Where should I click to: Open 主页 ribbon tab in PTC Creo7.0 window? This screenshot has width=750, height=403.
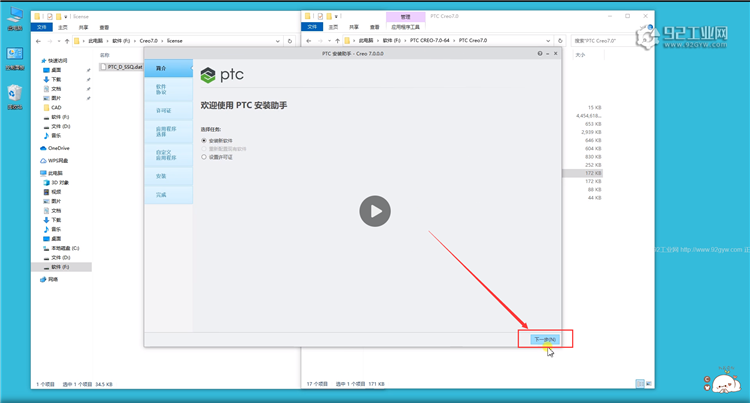pyautogui.click(x=333, y=27)
